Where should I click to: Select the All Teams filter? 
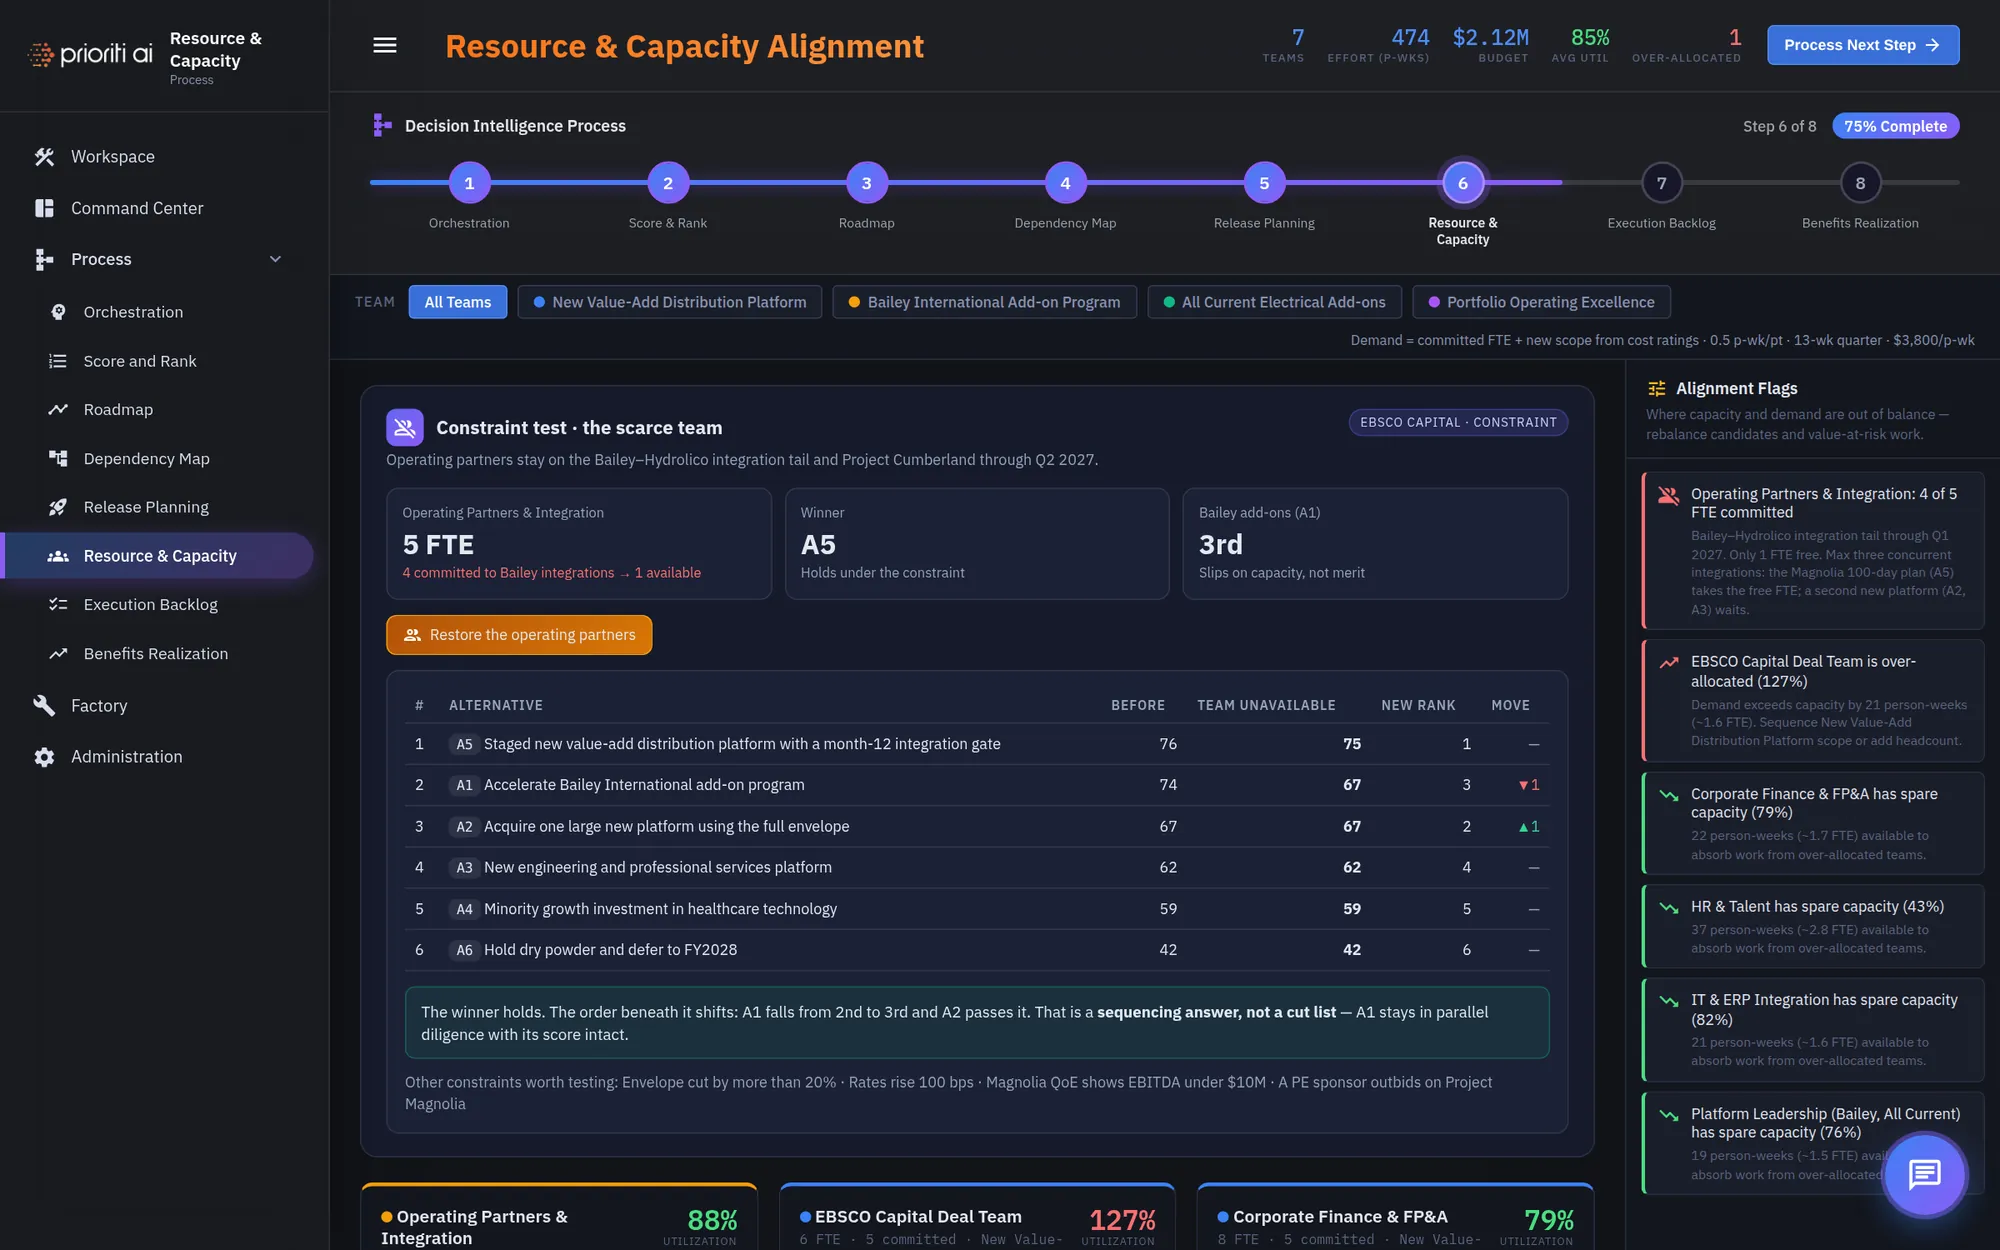(458, 302)
